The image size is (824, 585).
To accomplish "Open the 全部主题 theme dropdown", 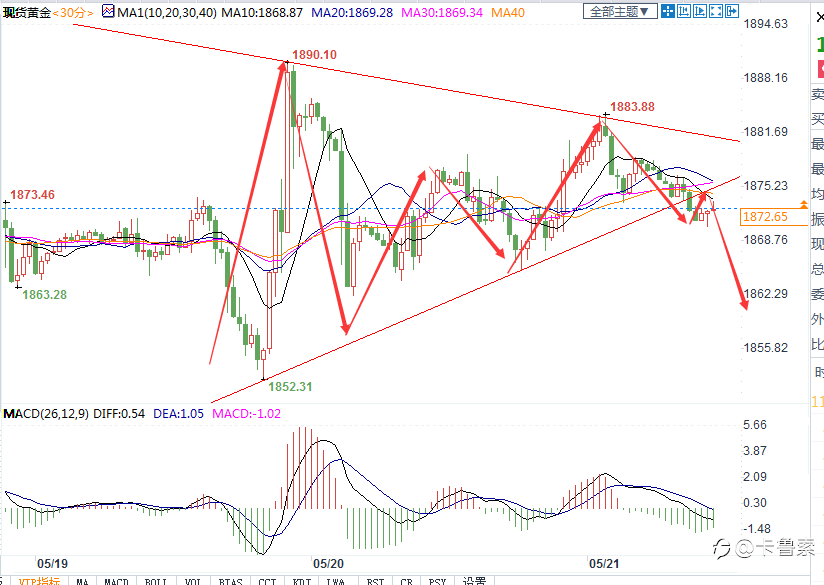I will tap(620, 11).
